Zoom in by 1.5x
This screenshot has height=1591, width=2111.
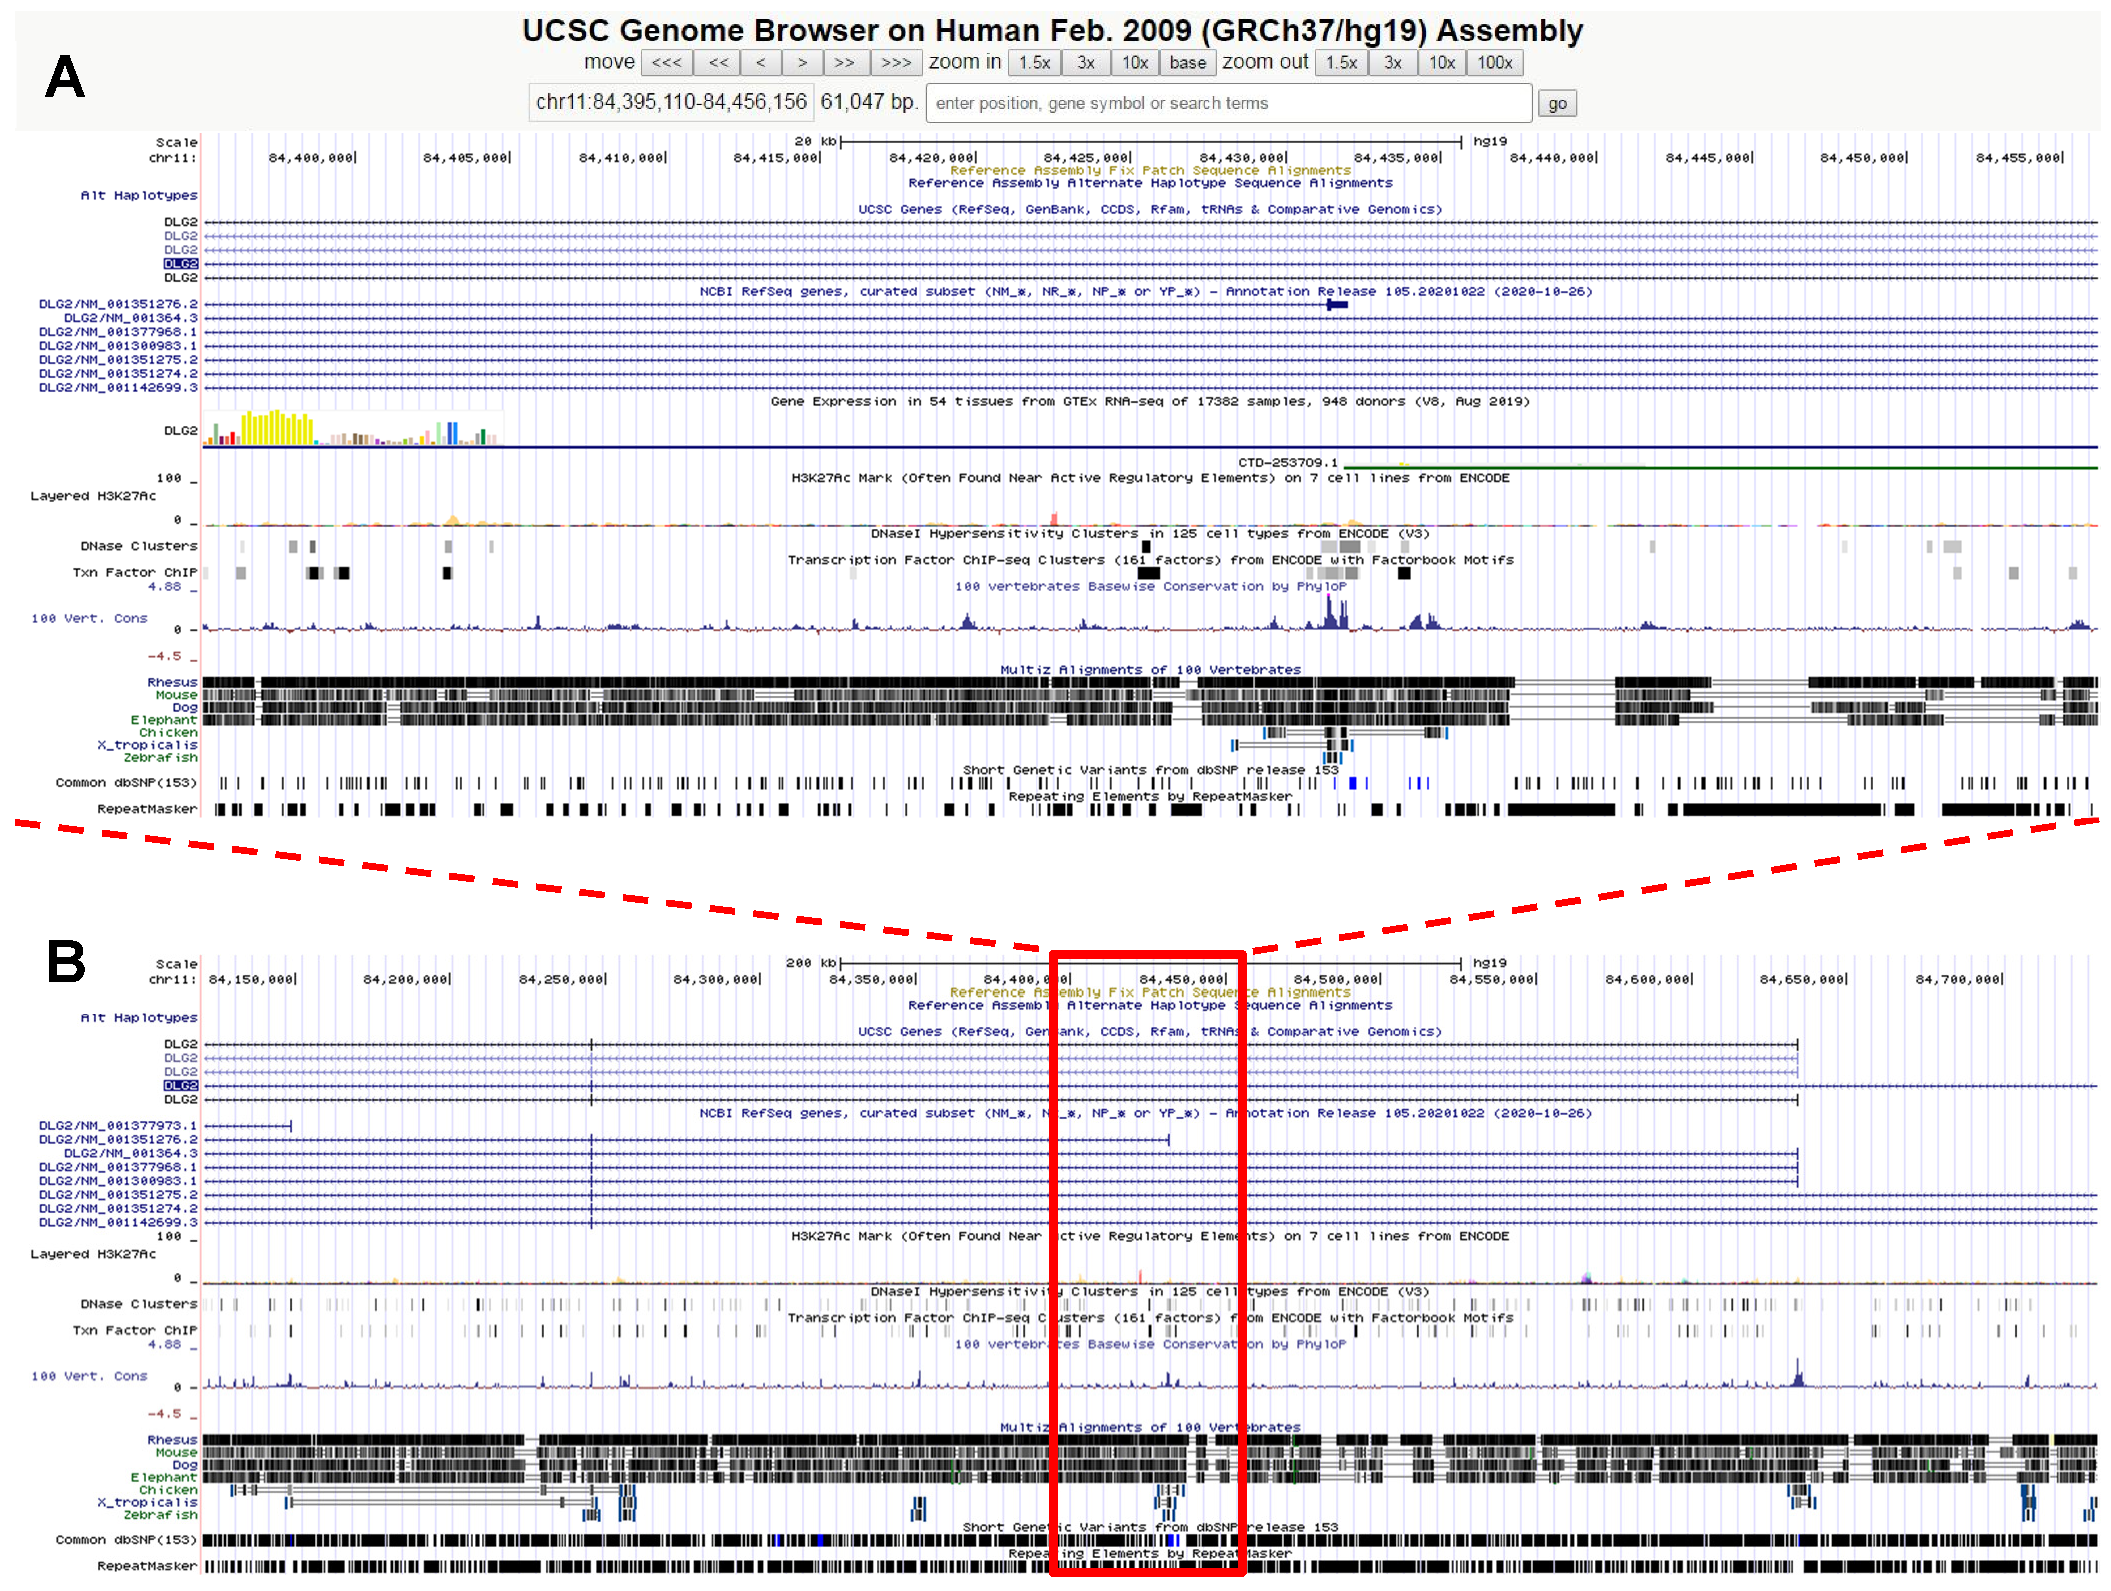1035,63
